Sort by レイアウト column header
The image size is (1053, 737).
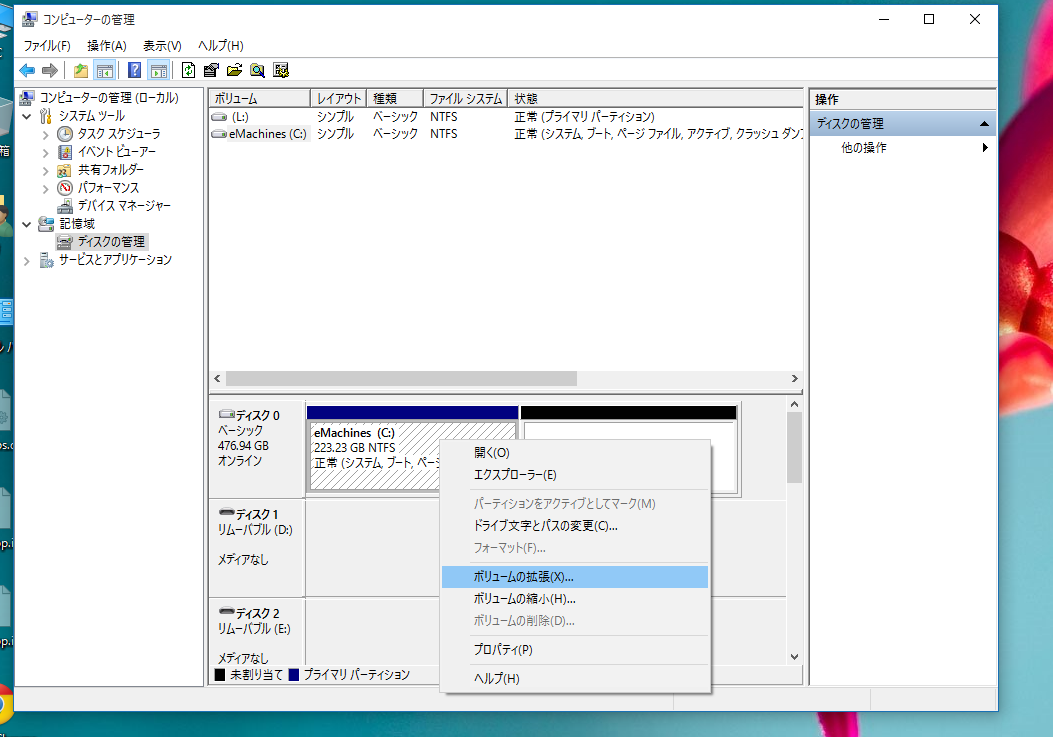[338, 98]
